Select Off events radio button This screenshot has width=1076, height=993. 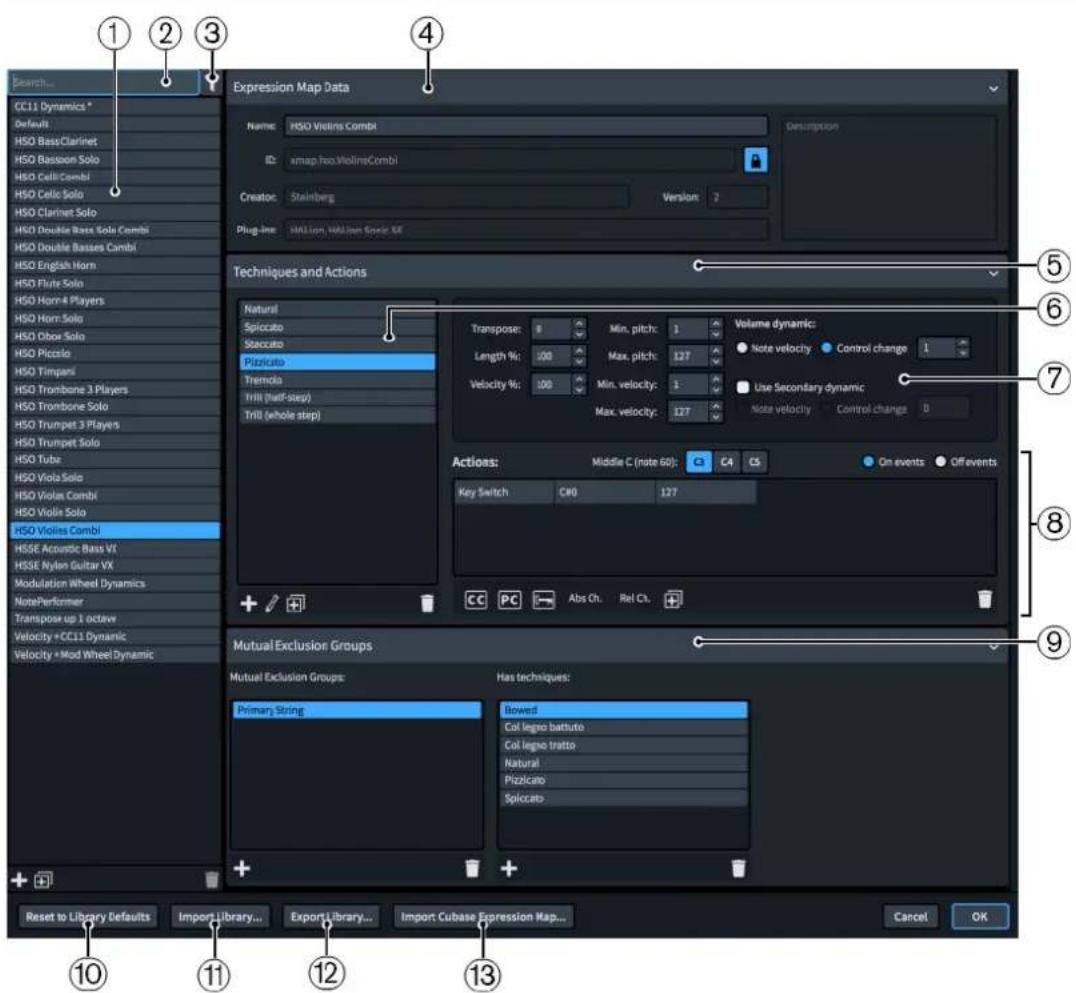[x=941, y=462]
